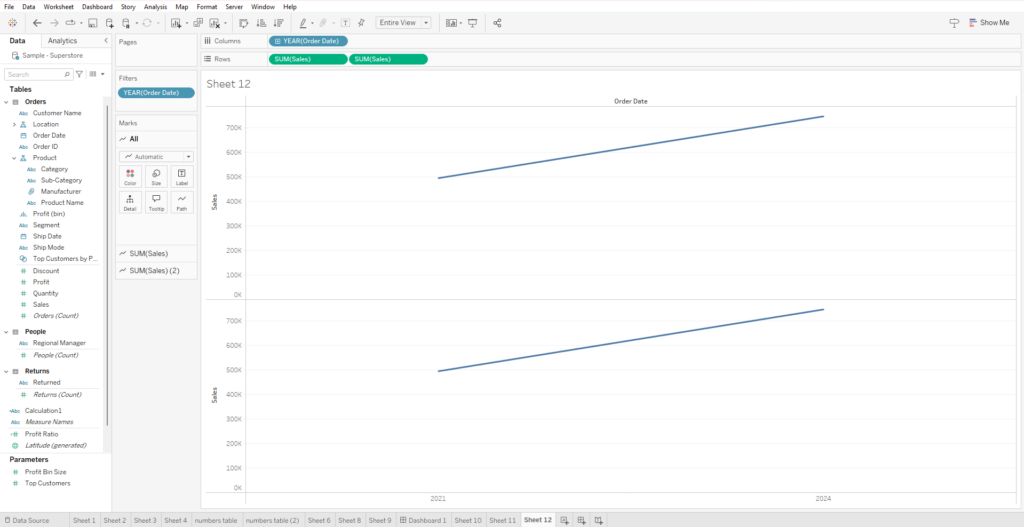
Task: Click the New Data Source icon
Action: [110, 23]
